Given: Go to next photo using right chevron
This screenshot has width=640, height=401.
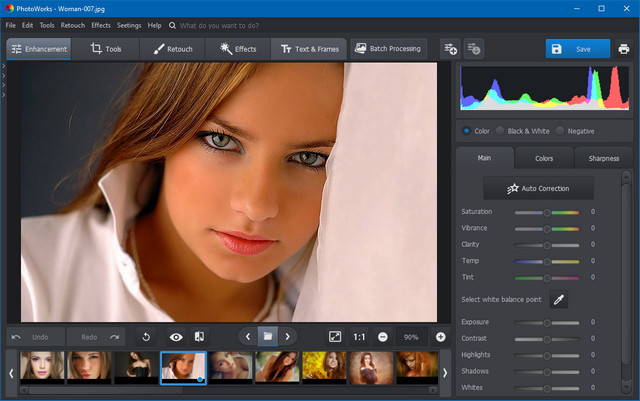Looking at the screenshot, I should point(288,337).
